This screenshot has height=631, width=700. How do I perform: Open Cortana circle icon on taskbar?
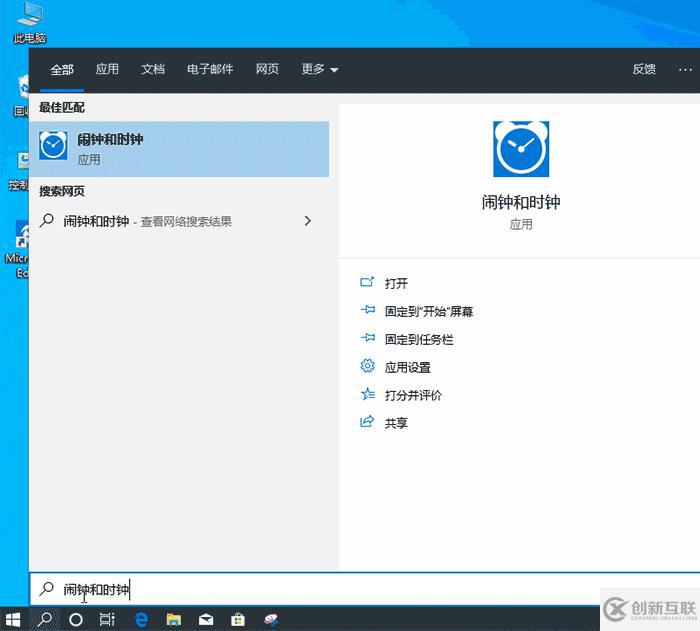click(76, 619)
